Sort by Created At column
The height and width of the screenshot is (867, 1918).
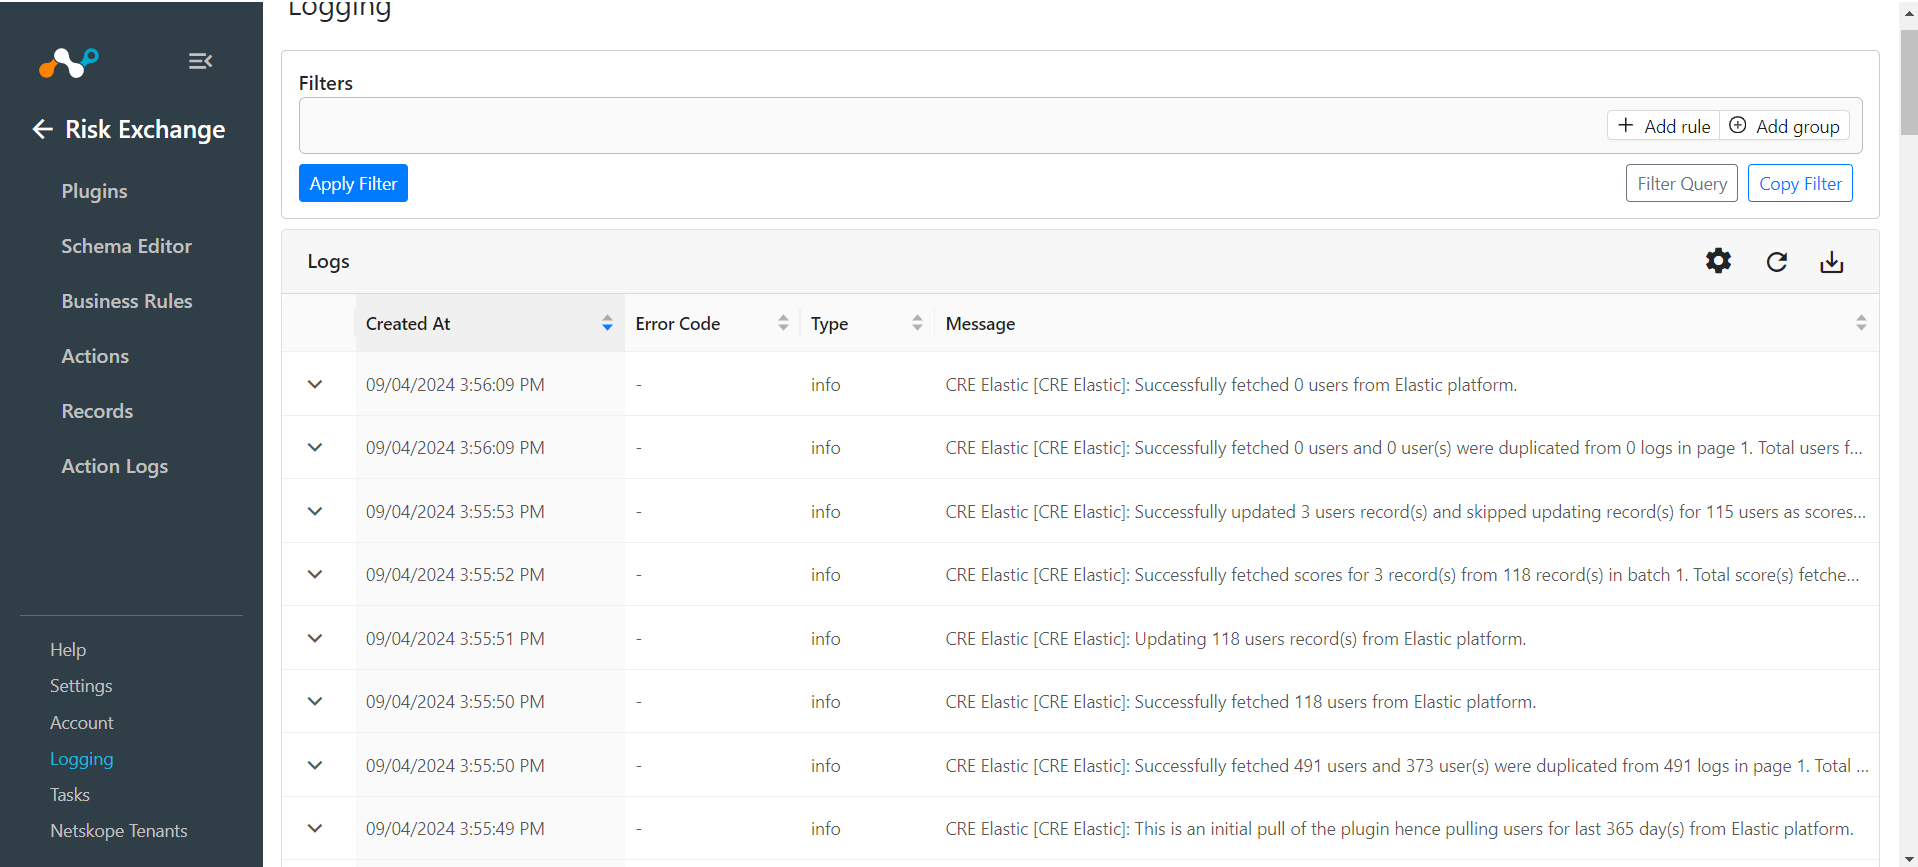607,323
